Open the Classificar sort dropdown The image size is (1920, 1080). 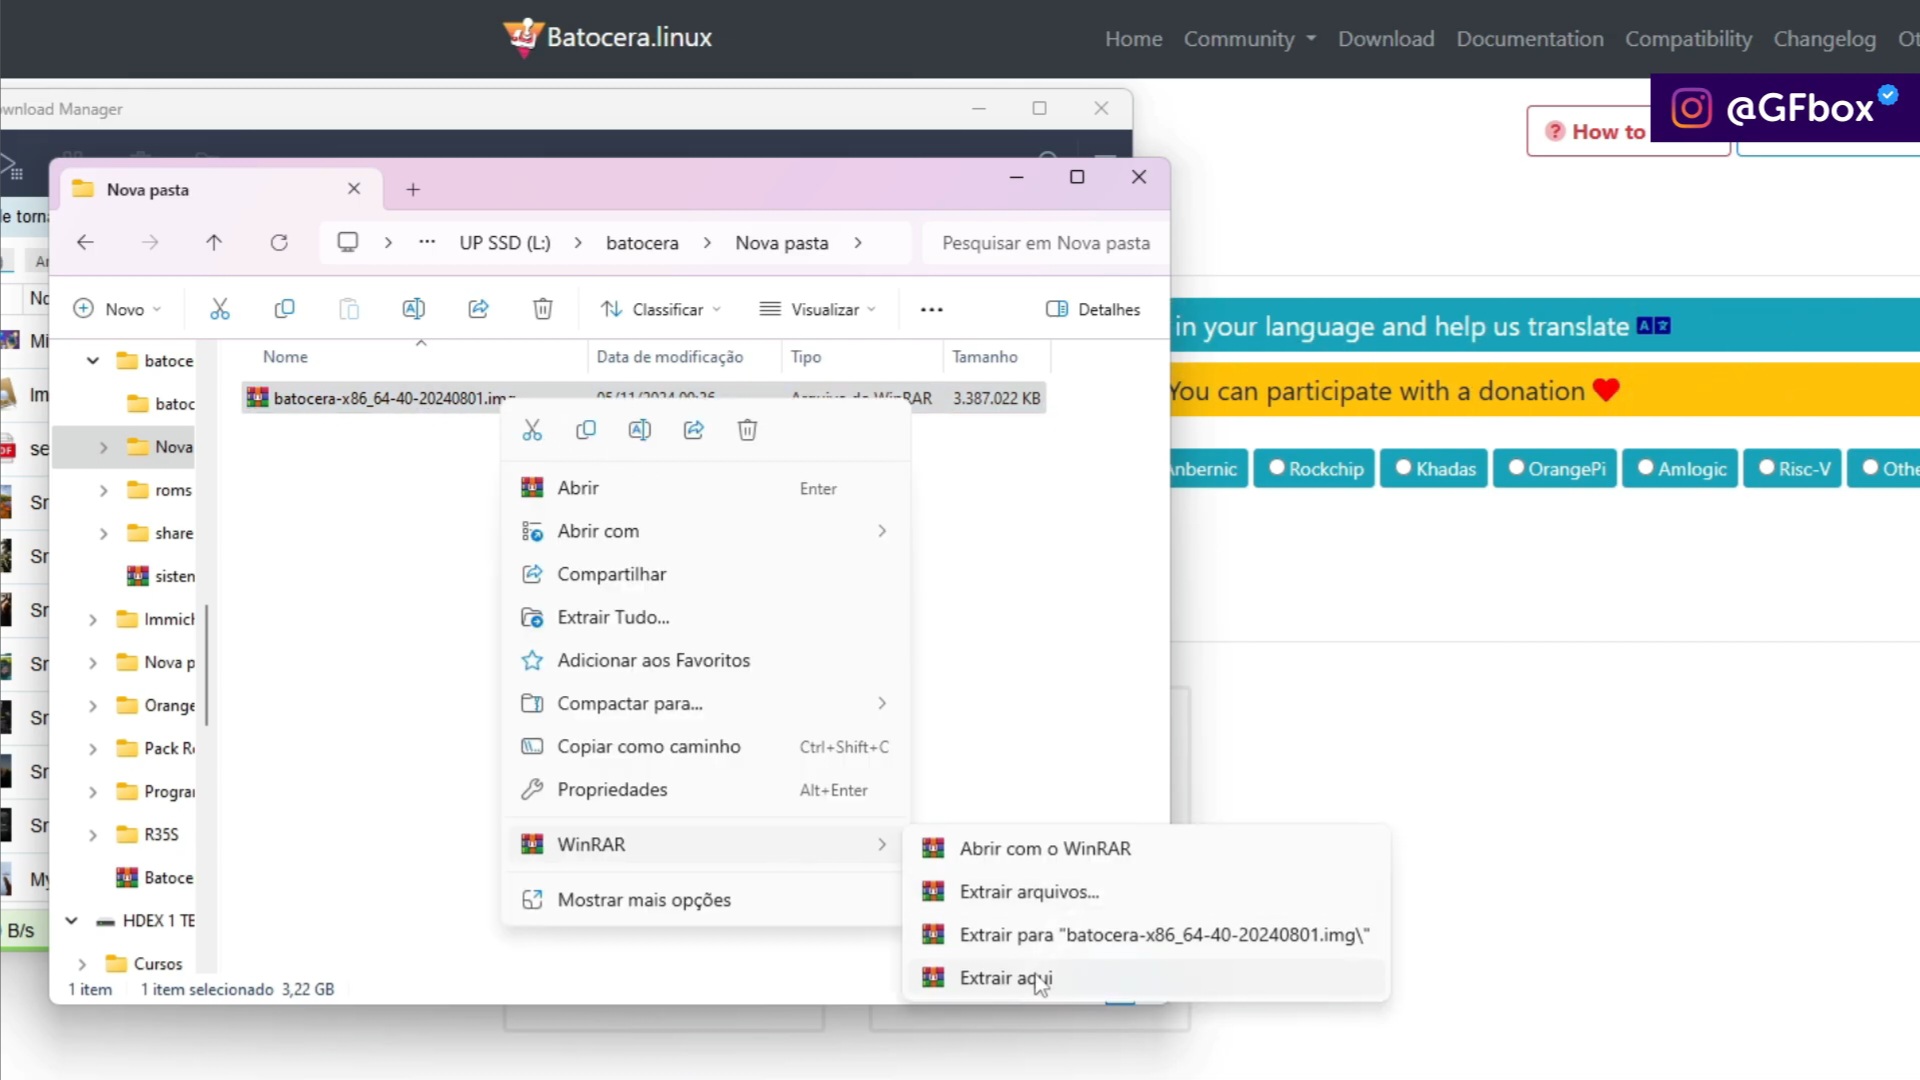point(660,310)
